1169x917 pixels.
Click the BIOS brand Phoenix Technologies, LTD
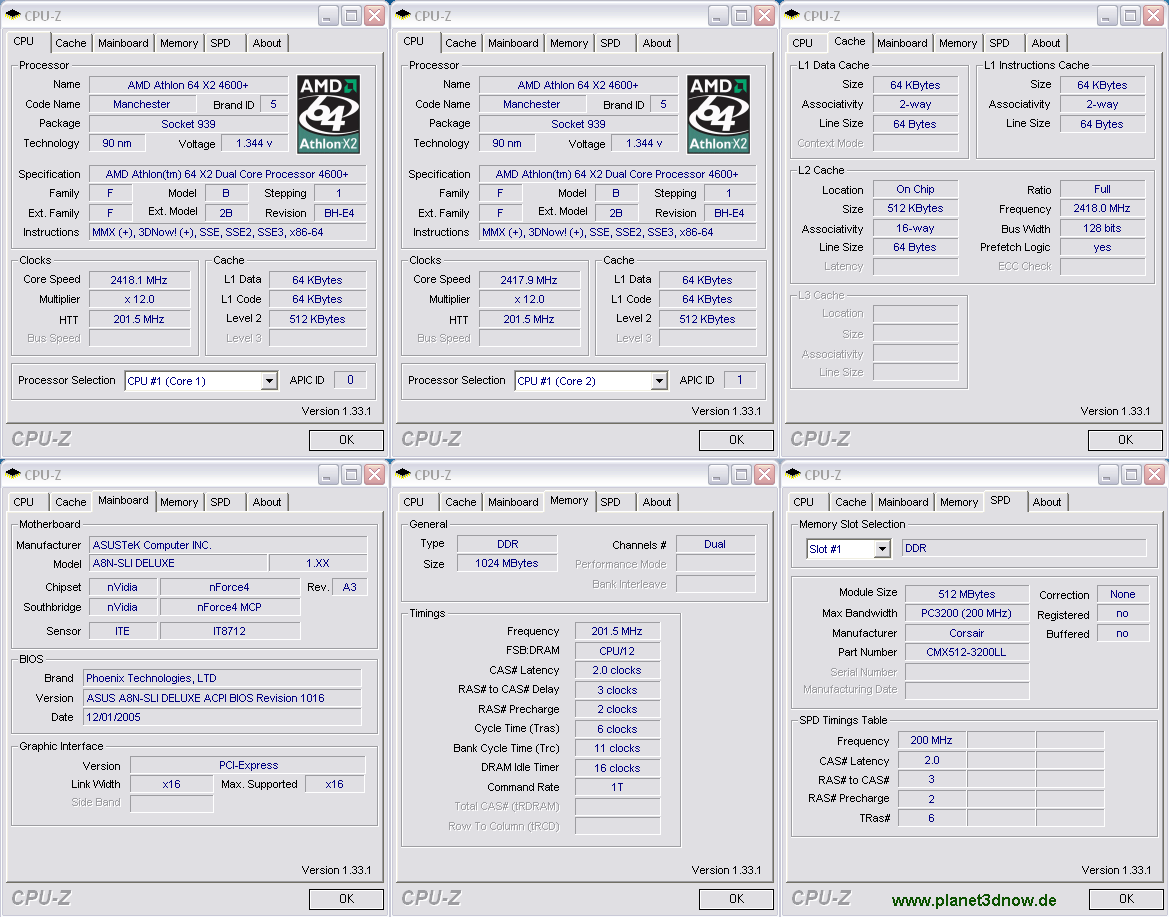(222, 678)
